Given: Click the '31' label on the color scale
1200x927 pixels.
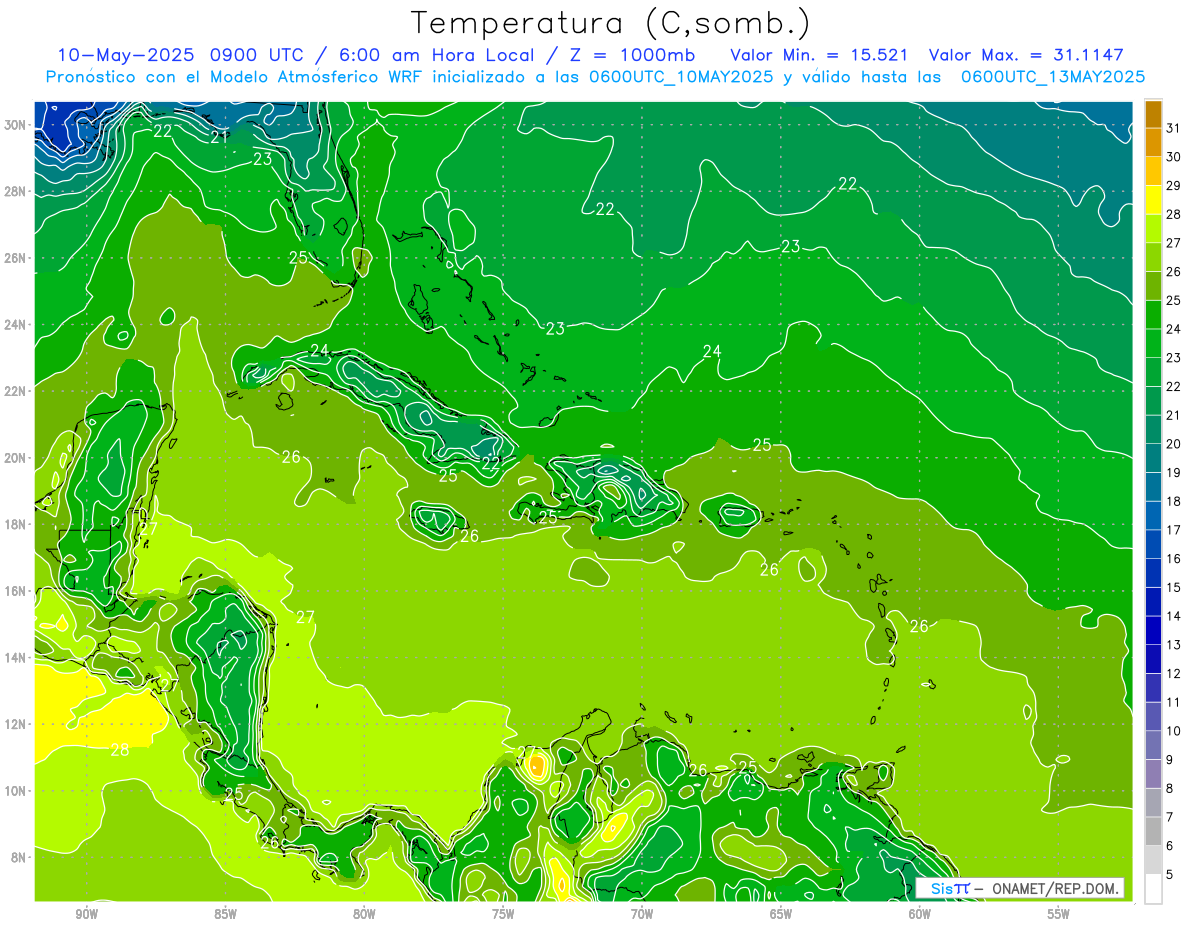Looking at the screenshot, I should click(x=1174, y=128).
